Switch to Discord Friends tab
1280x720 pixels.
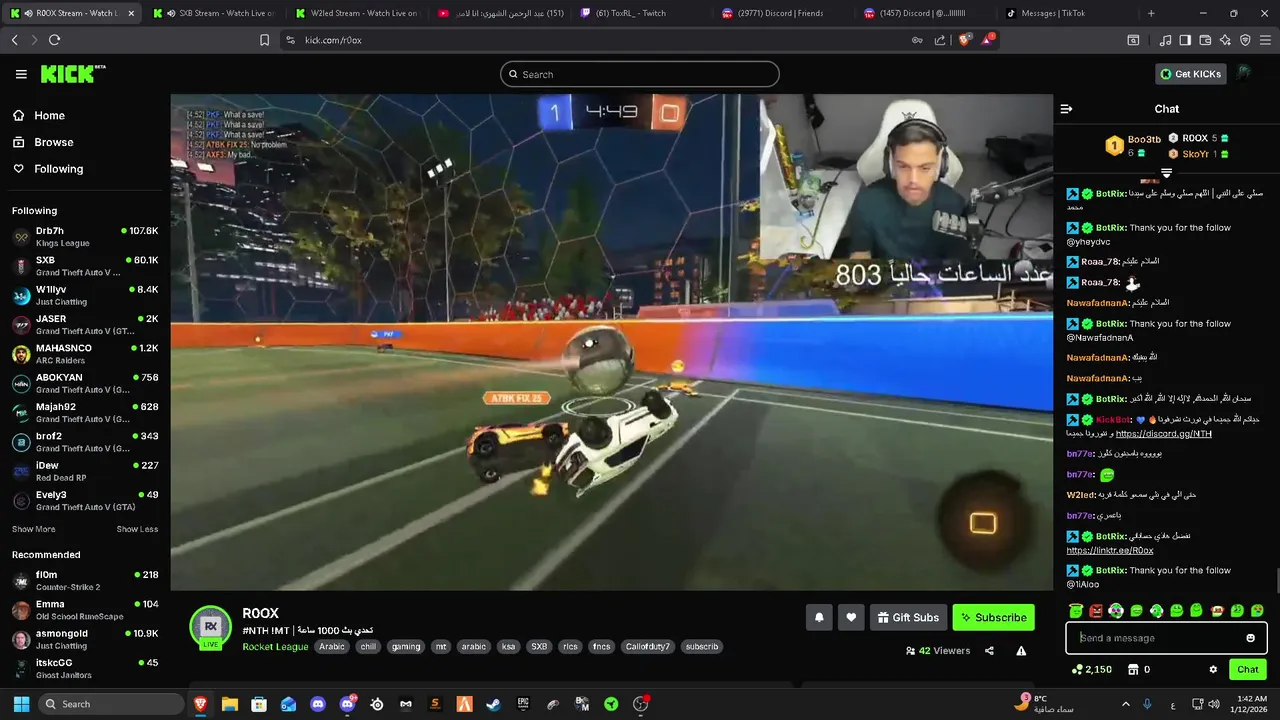[785, 13]
